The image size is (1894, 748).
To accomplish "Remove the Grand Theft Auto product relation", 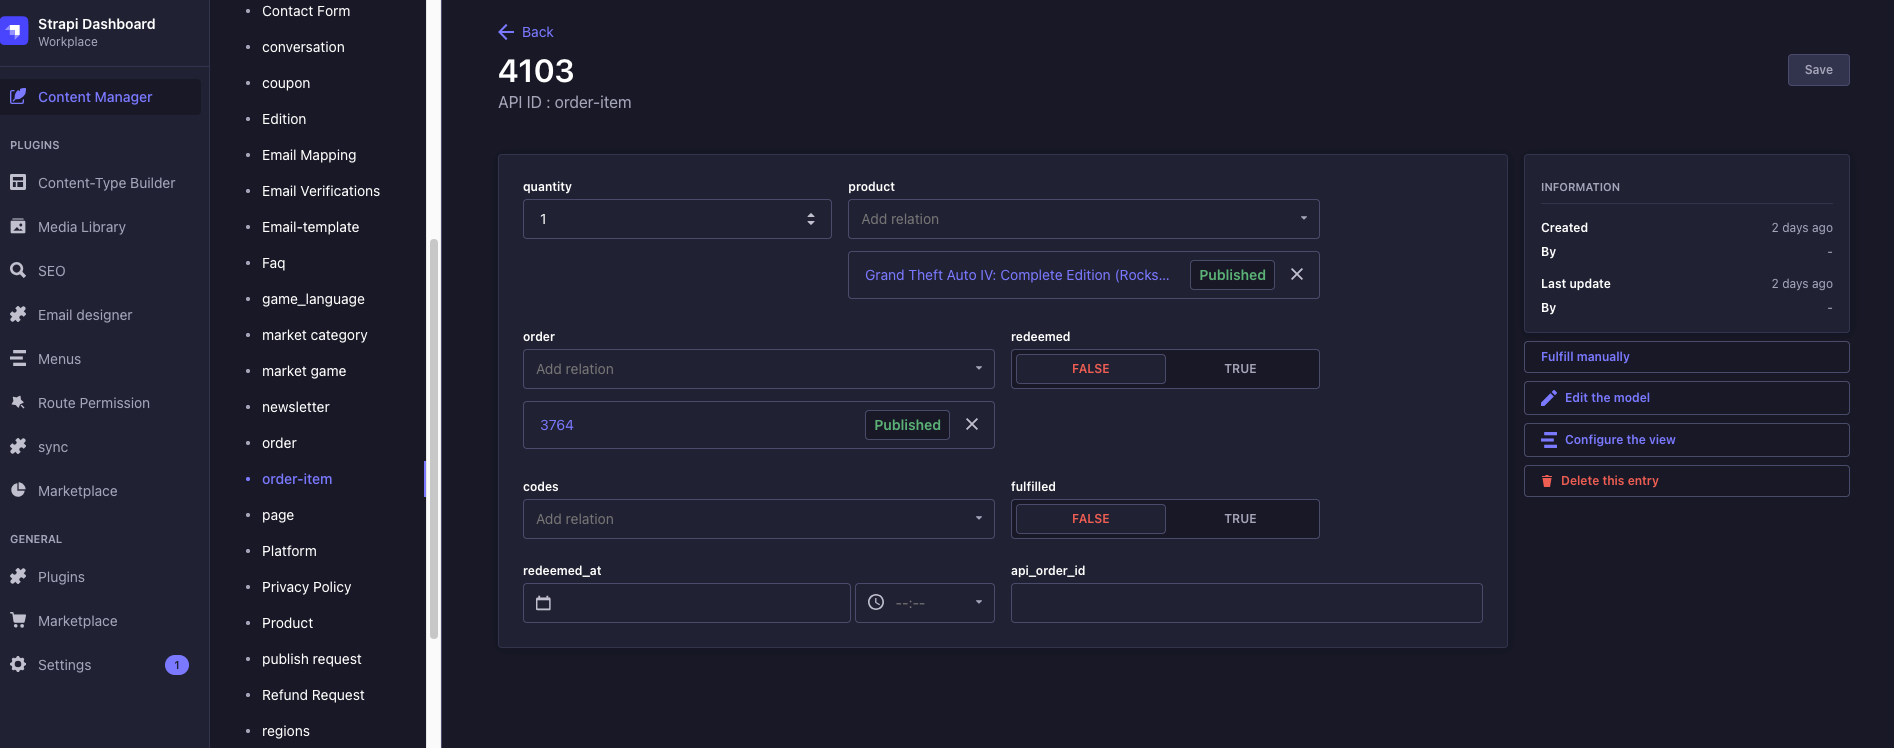I will [x=1297, y=274].
